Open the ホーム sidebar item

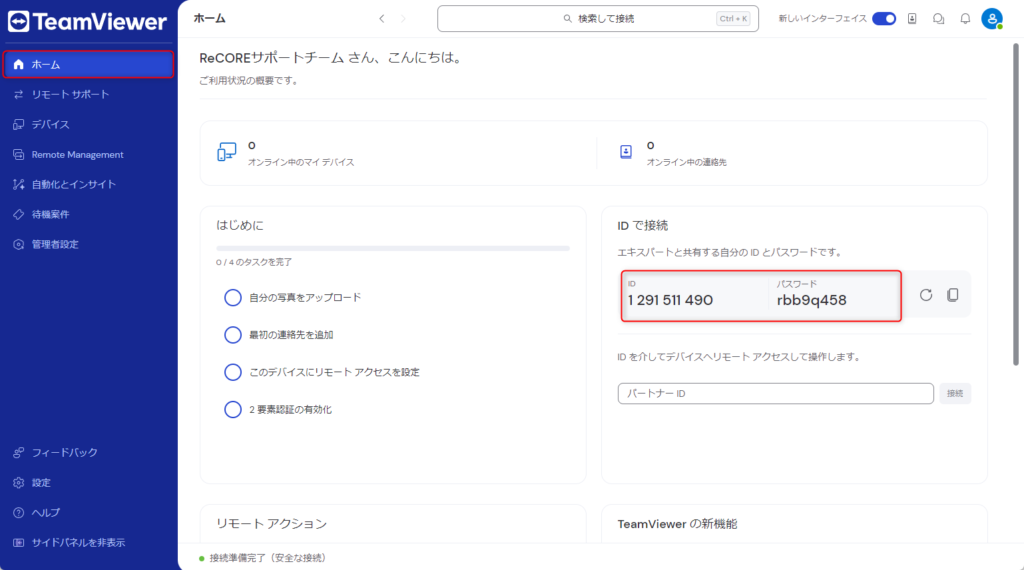[x=88, y=64]
